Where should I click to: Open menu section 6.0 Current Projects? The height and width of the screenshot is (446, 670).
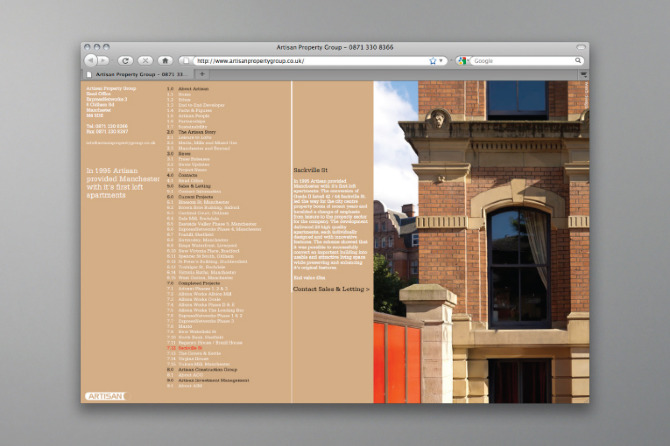[x=188, y=197]
